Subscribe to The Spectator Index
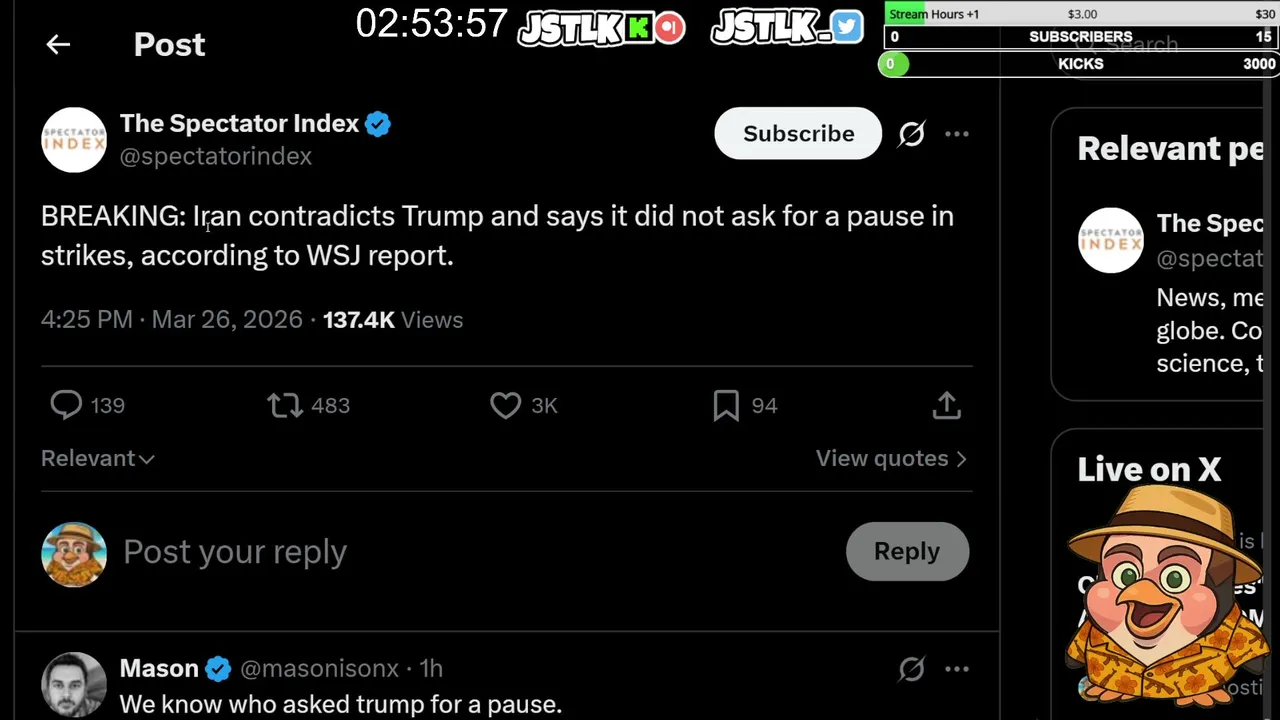This screenshot has height=720, width=1280. tap(798, 133)
